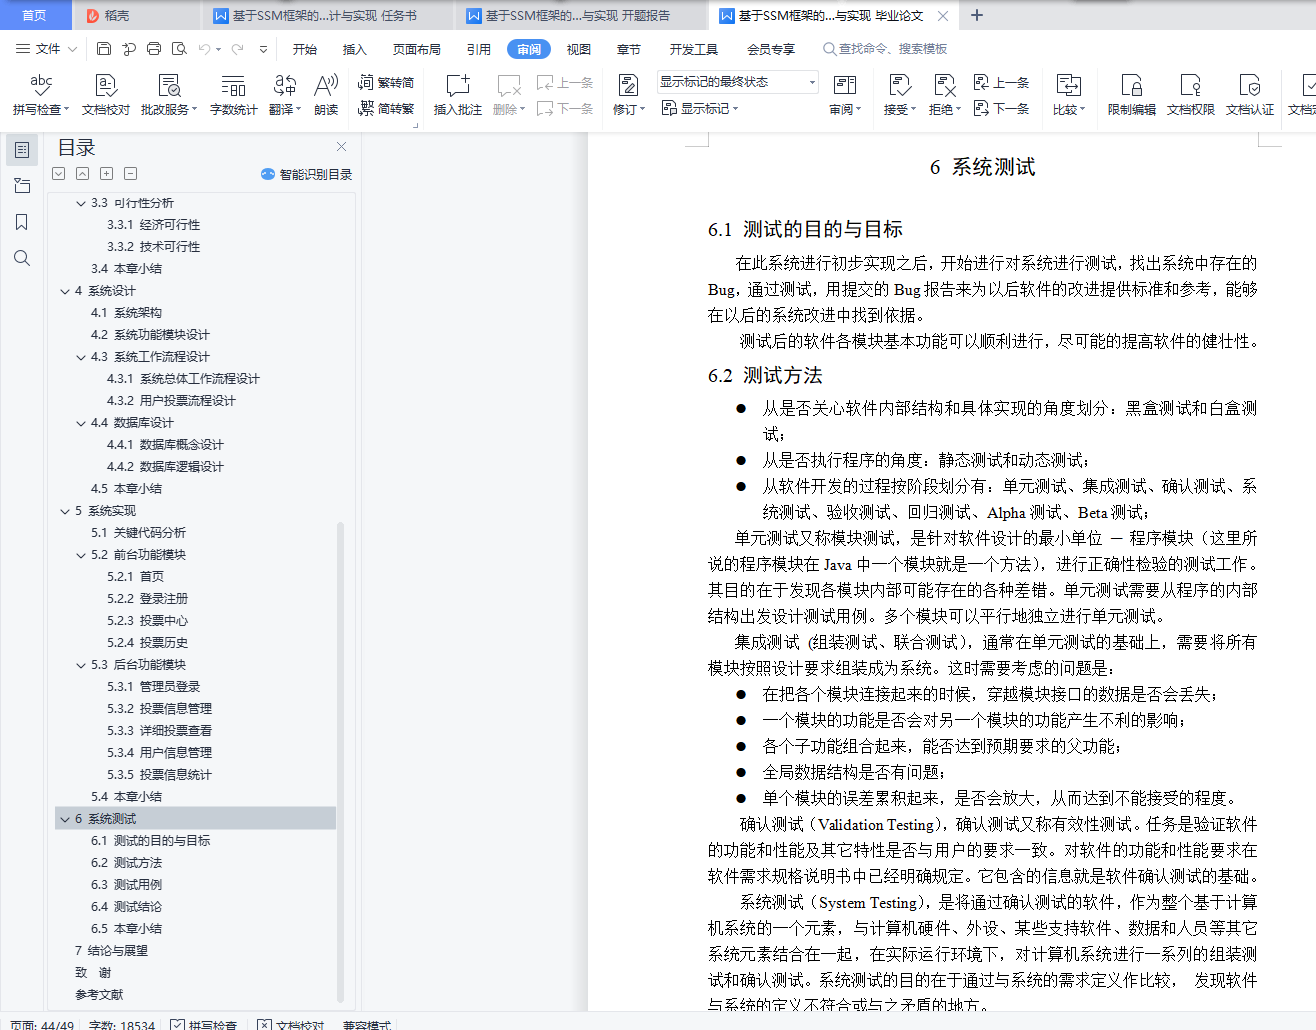The width and height of the screenshot is (1316, 1030).
Task: Select the outline pane icon in the left sidebar
Action: pos(22,150)
